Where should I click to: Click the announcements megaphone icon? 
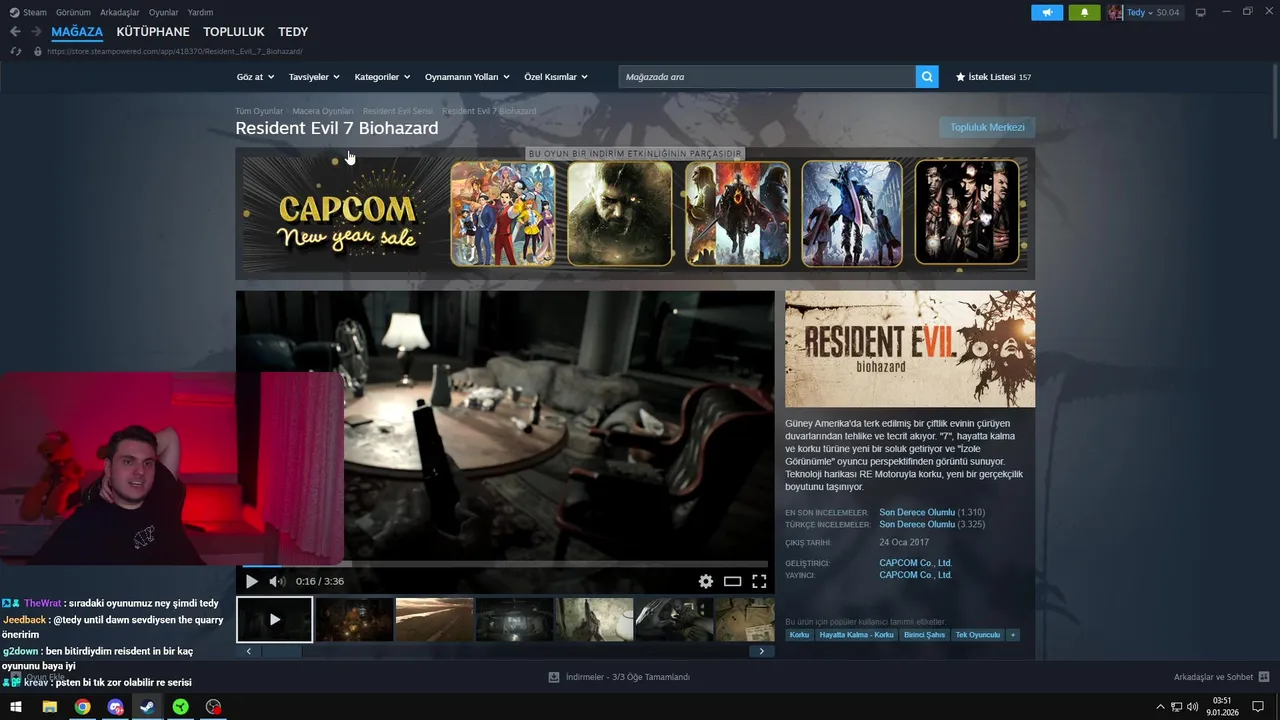(x=1047, y=12)
